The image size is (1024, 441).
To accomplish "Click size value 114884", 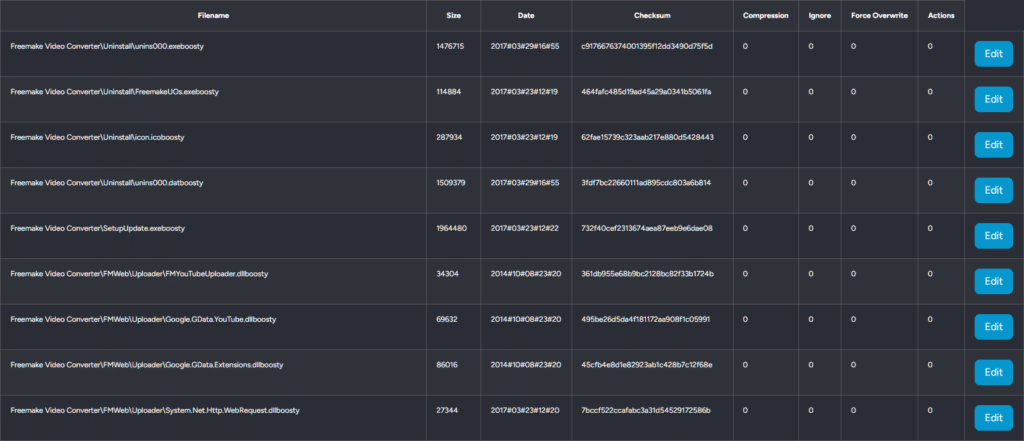I will (449, 92).
